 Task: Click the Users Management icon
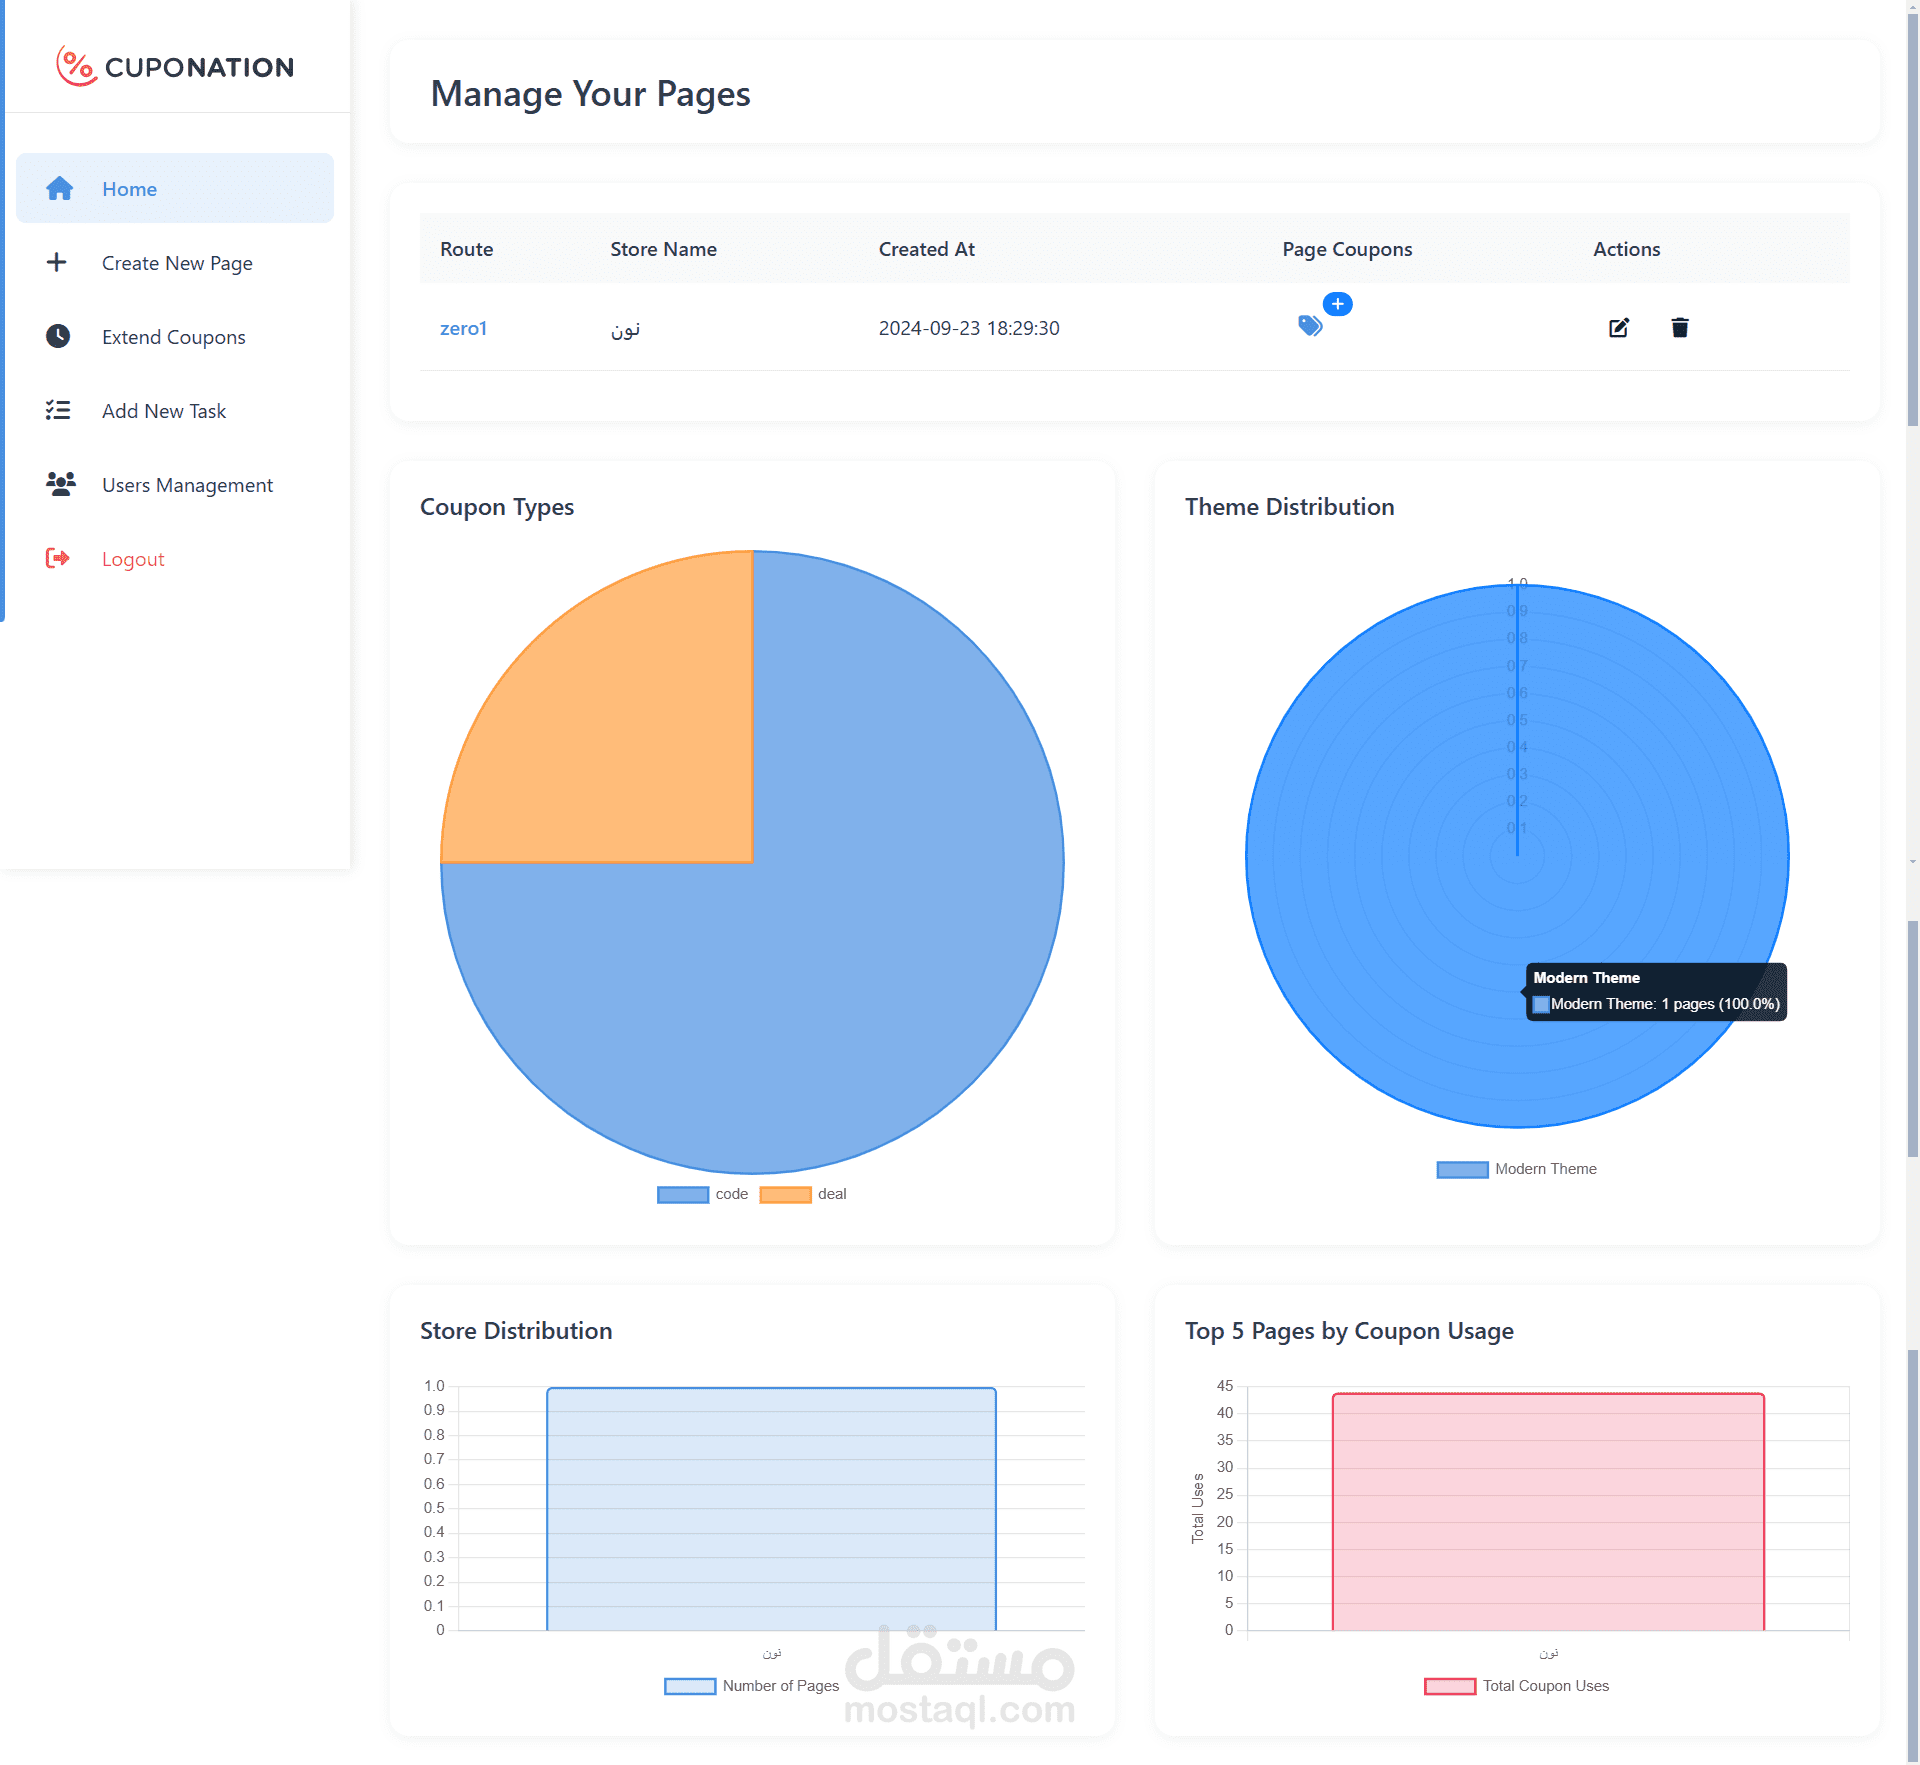tap(59, 485)
